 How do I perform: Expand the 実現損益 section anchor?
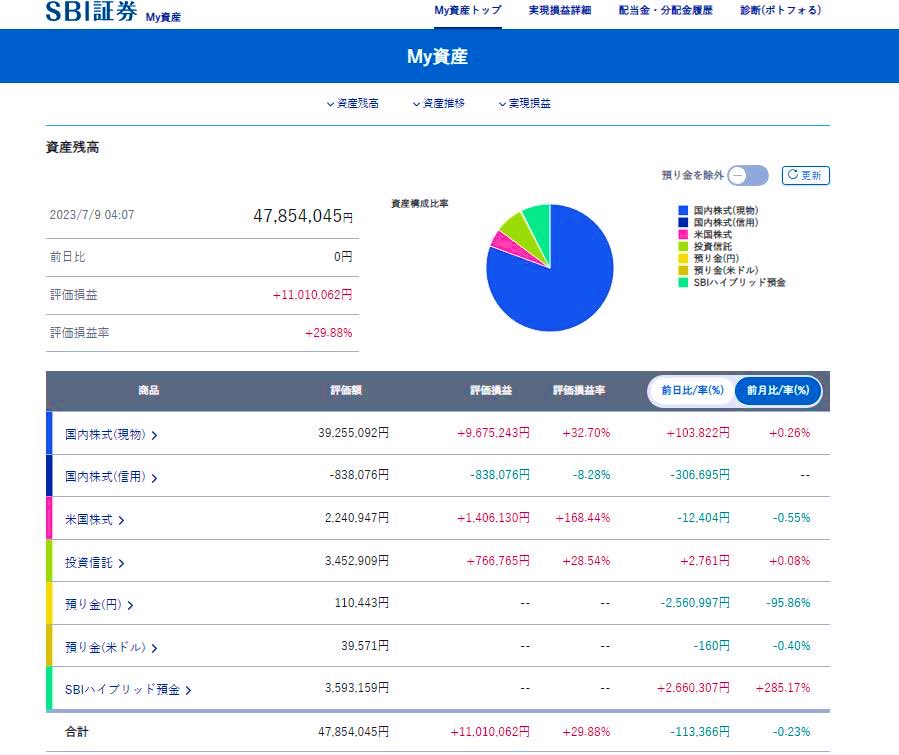524,103
